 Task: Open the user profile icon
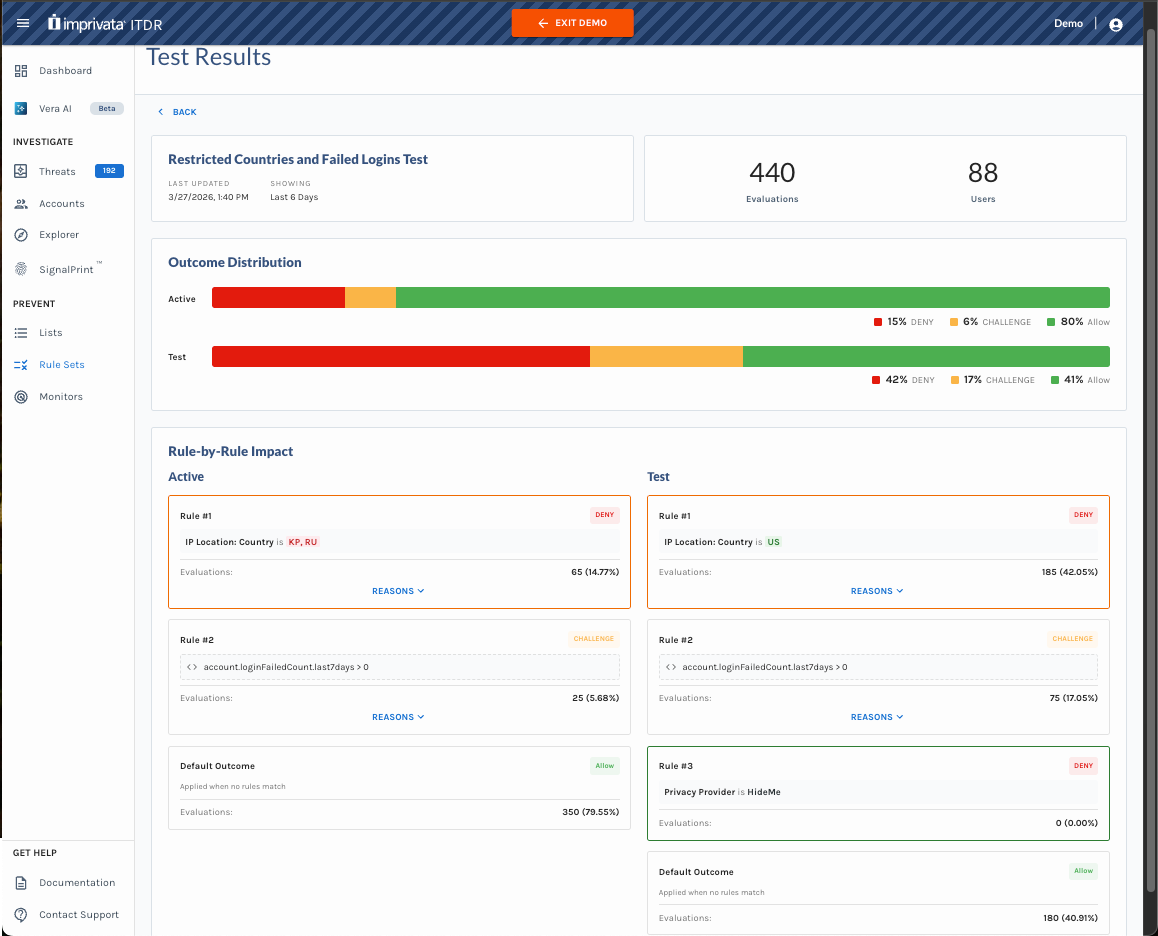[x=1116, y=24]
